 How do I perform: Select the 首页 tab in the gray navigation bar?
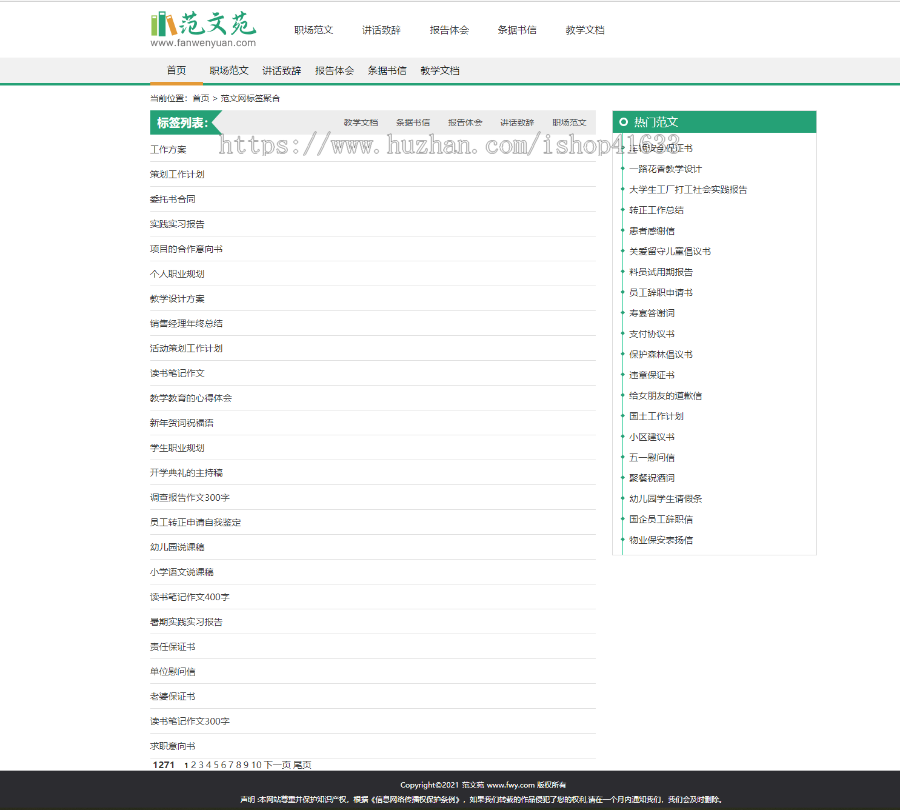pos(176,71)
